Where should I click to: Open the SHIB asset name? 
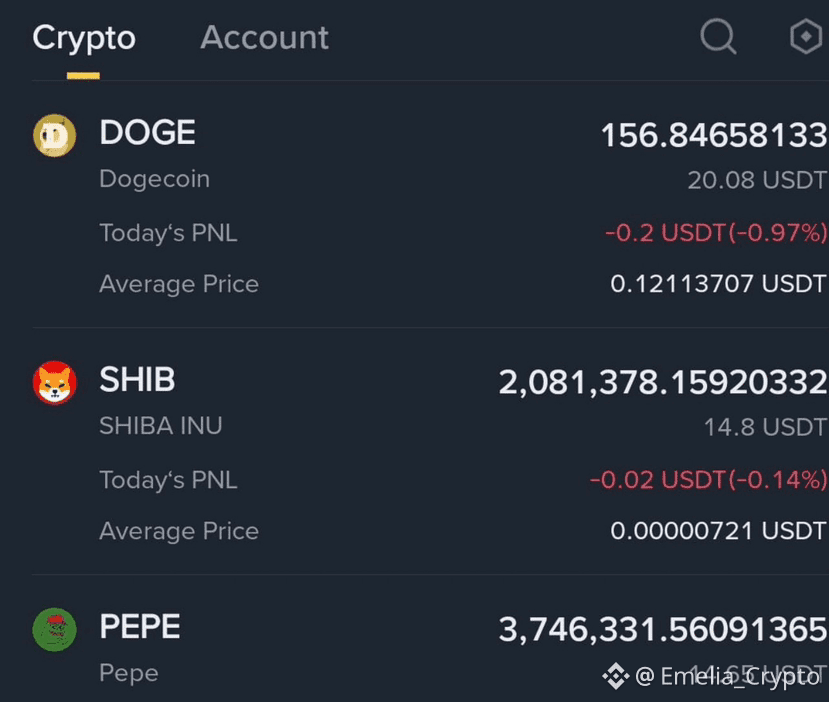tap(137, 380)
